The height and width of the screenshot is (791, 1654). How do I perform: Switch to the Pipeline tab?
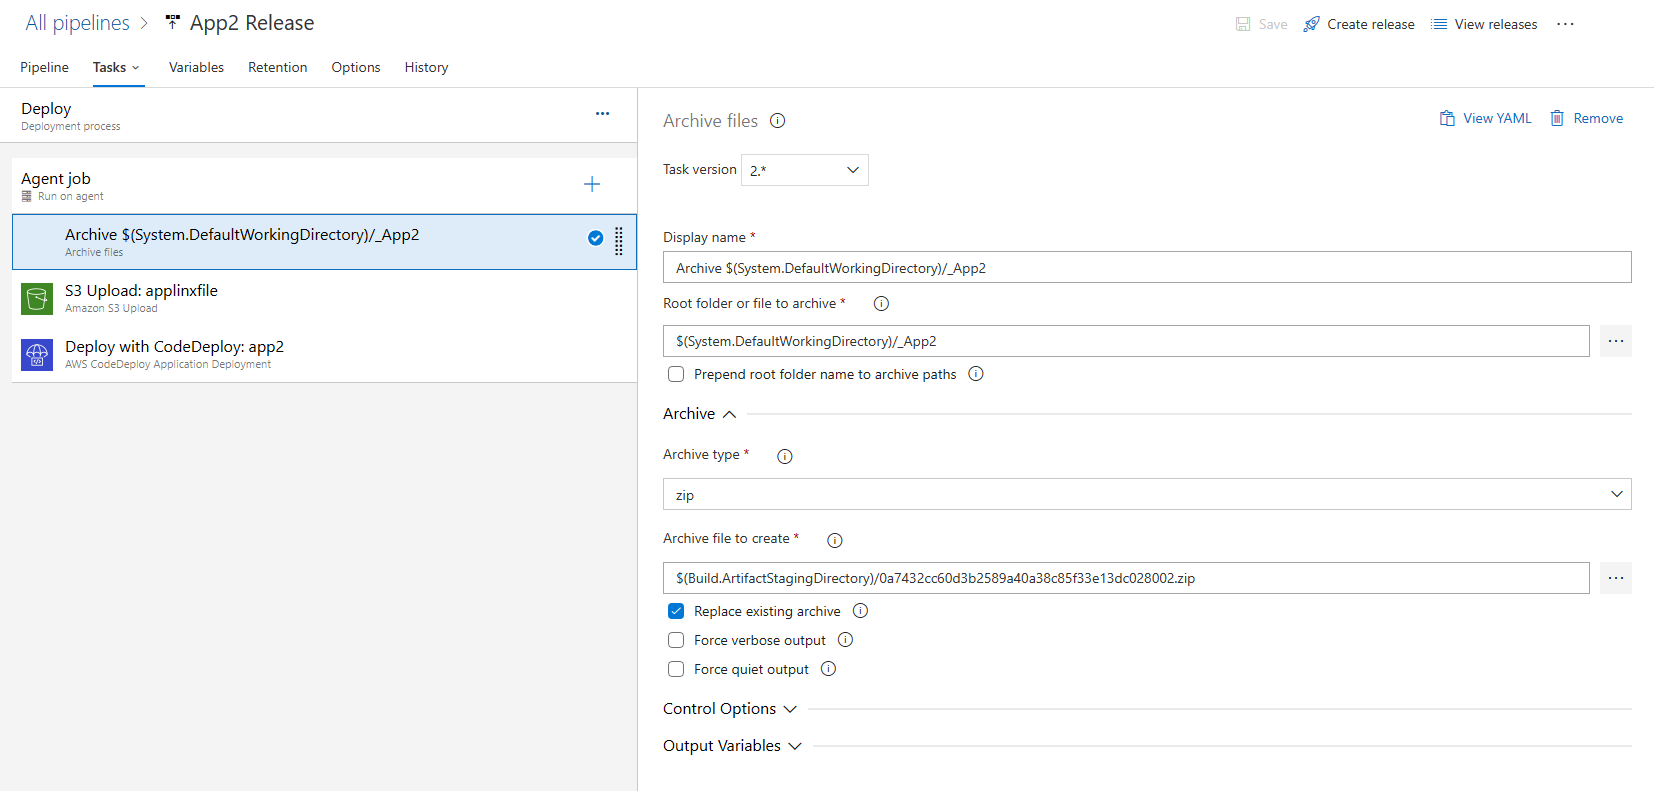44,67
